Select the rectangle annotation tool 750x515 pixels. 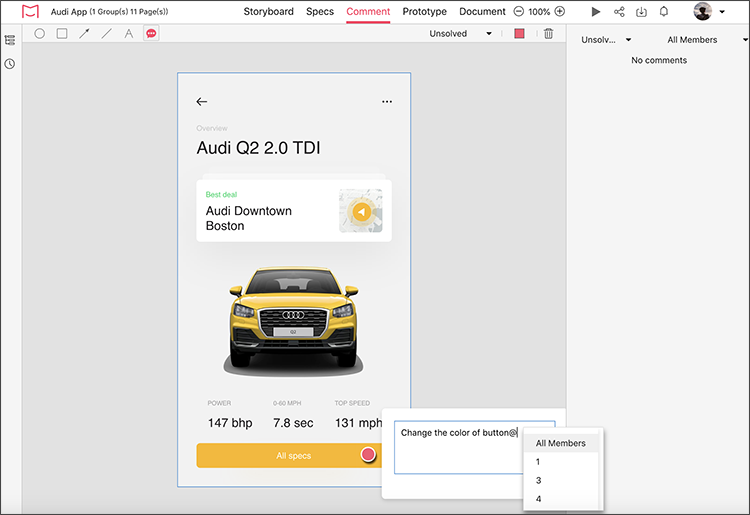[x=62, y=33]
